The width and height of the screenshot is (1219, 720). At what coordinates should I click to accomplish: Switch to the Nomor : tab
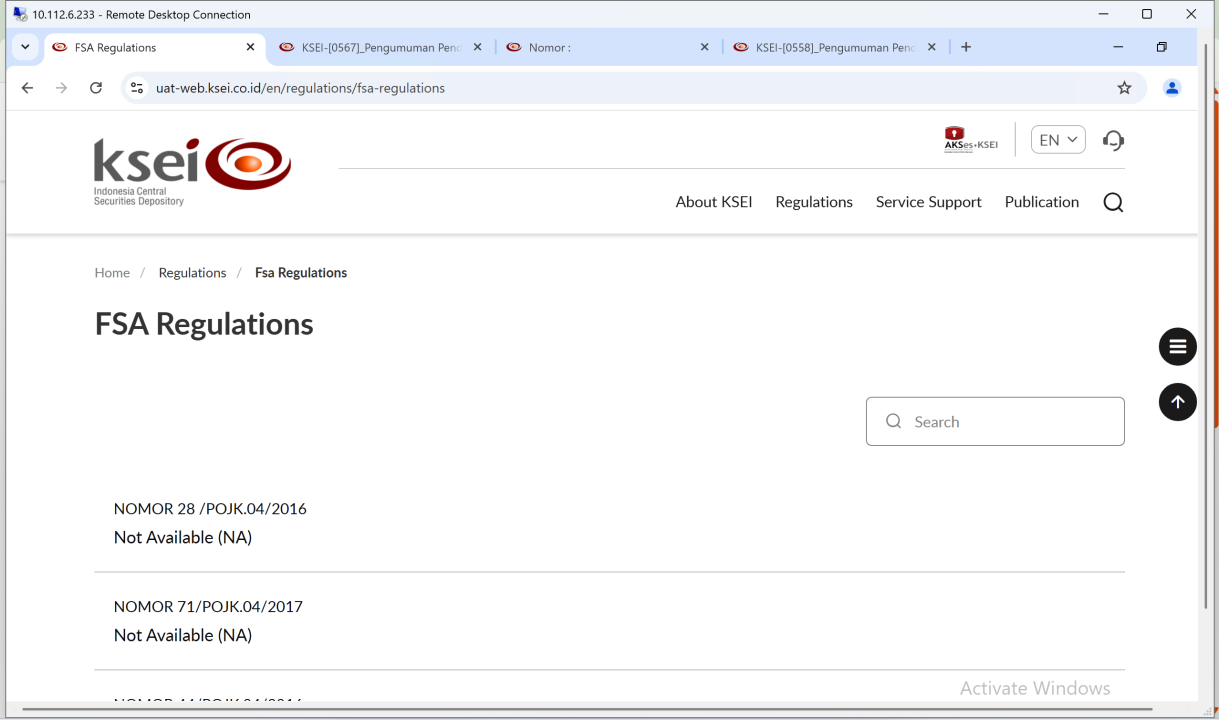[608, 48]
